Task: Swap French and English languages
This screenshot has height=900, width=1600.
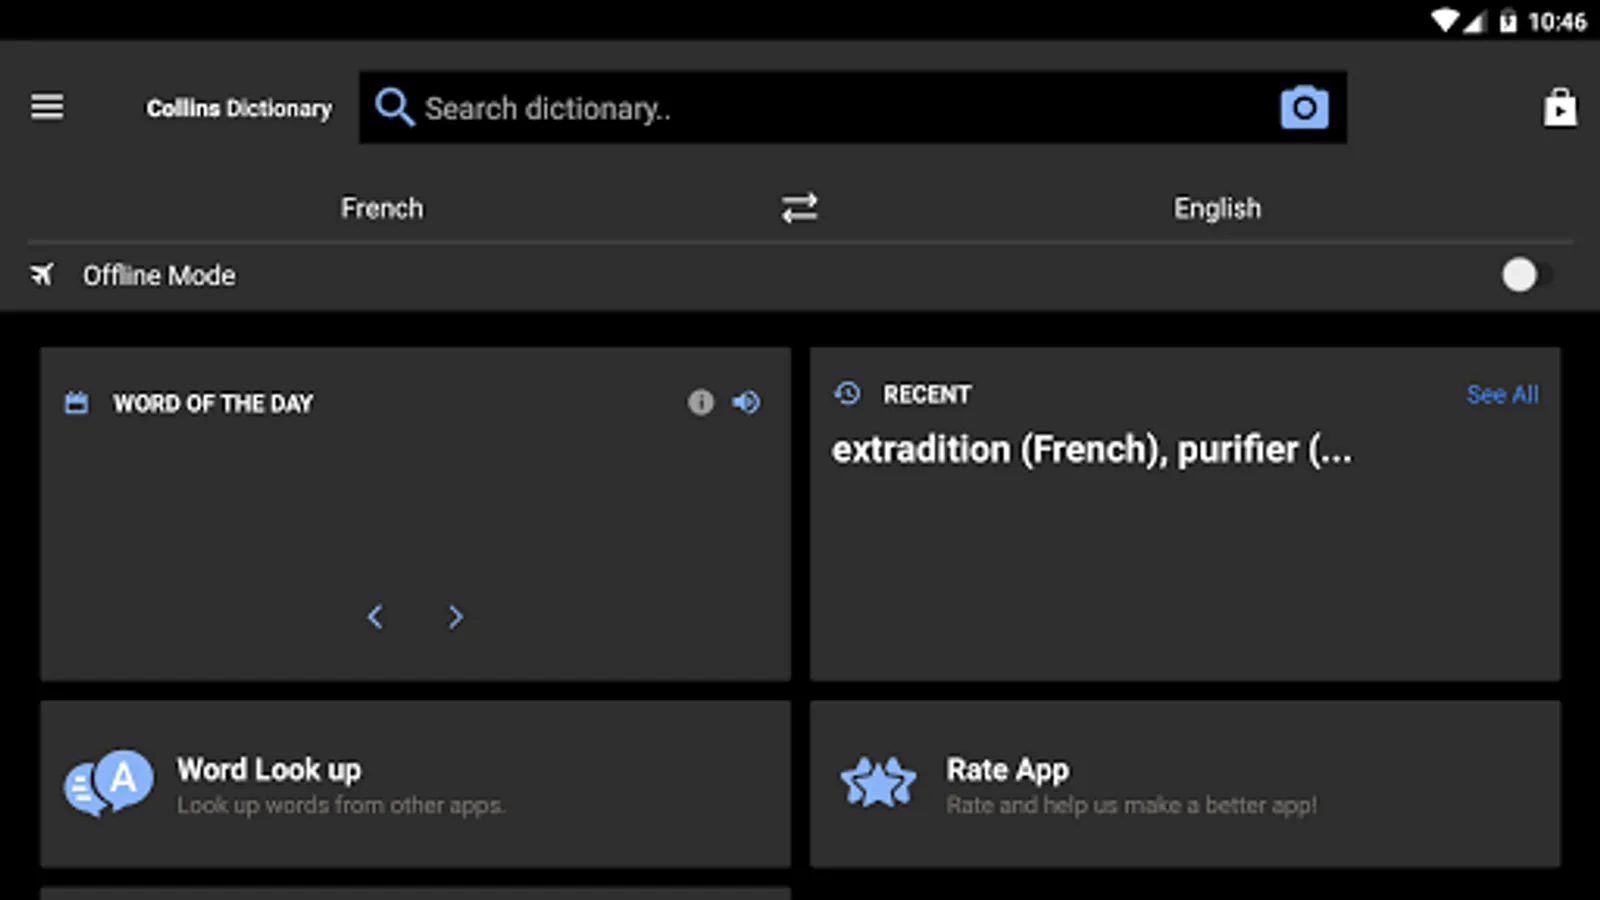Action: [x=799, y=208]
